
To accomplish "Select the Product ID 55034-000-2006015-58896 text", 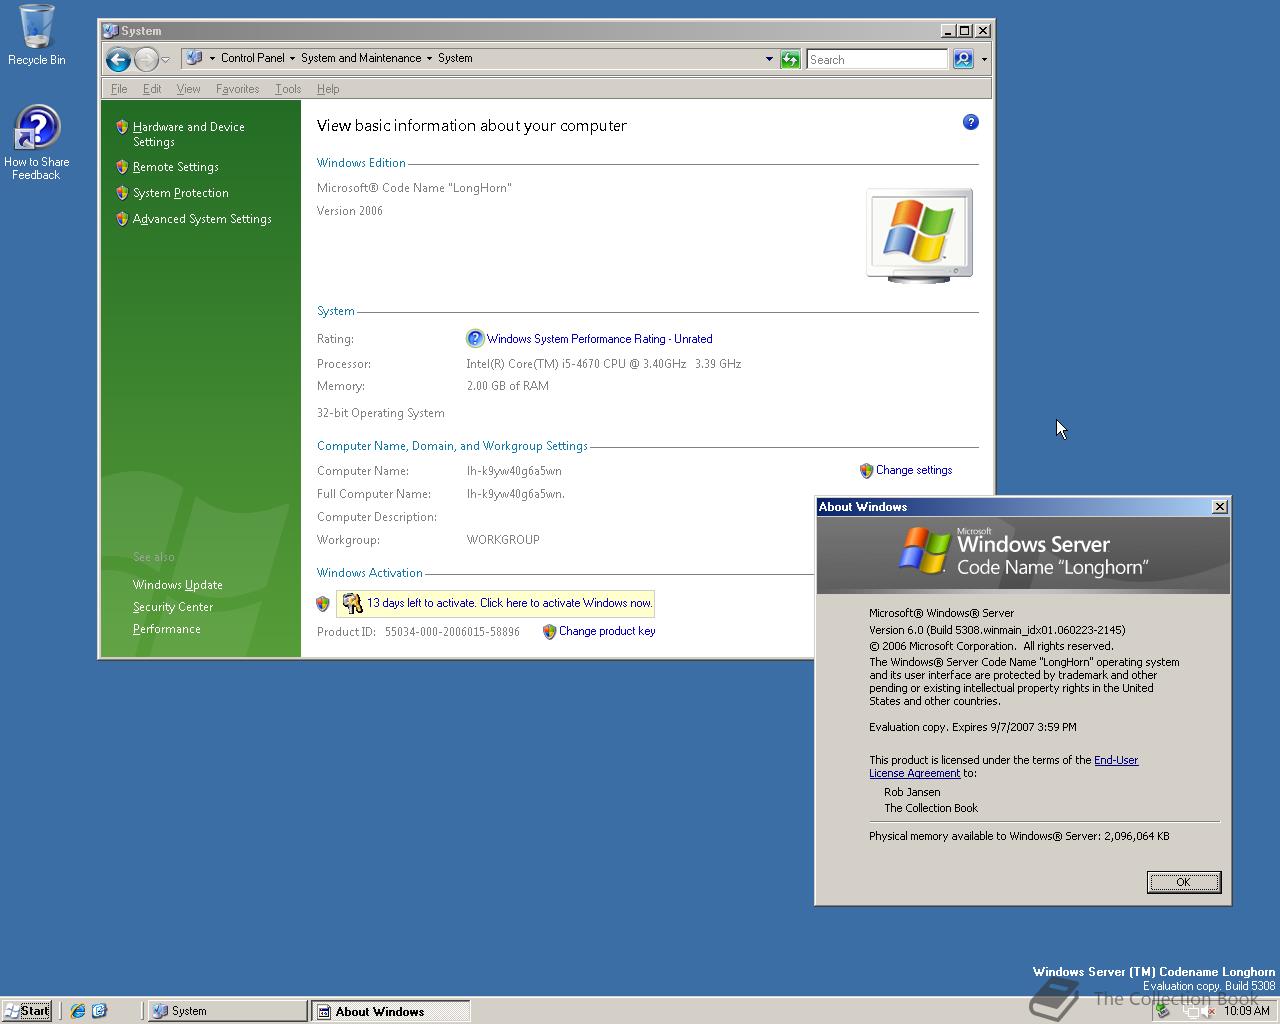I will pos(452,632).
